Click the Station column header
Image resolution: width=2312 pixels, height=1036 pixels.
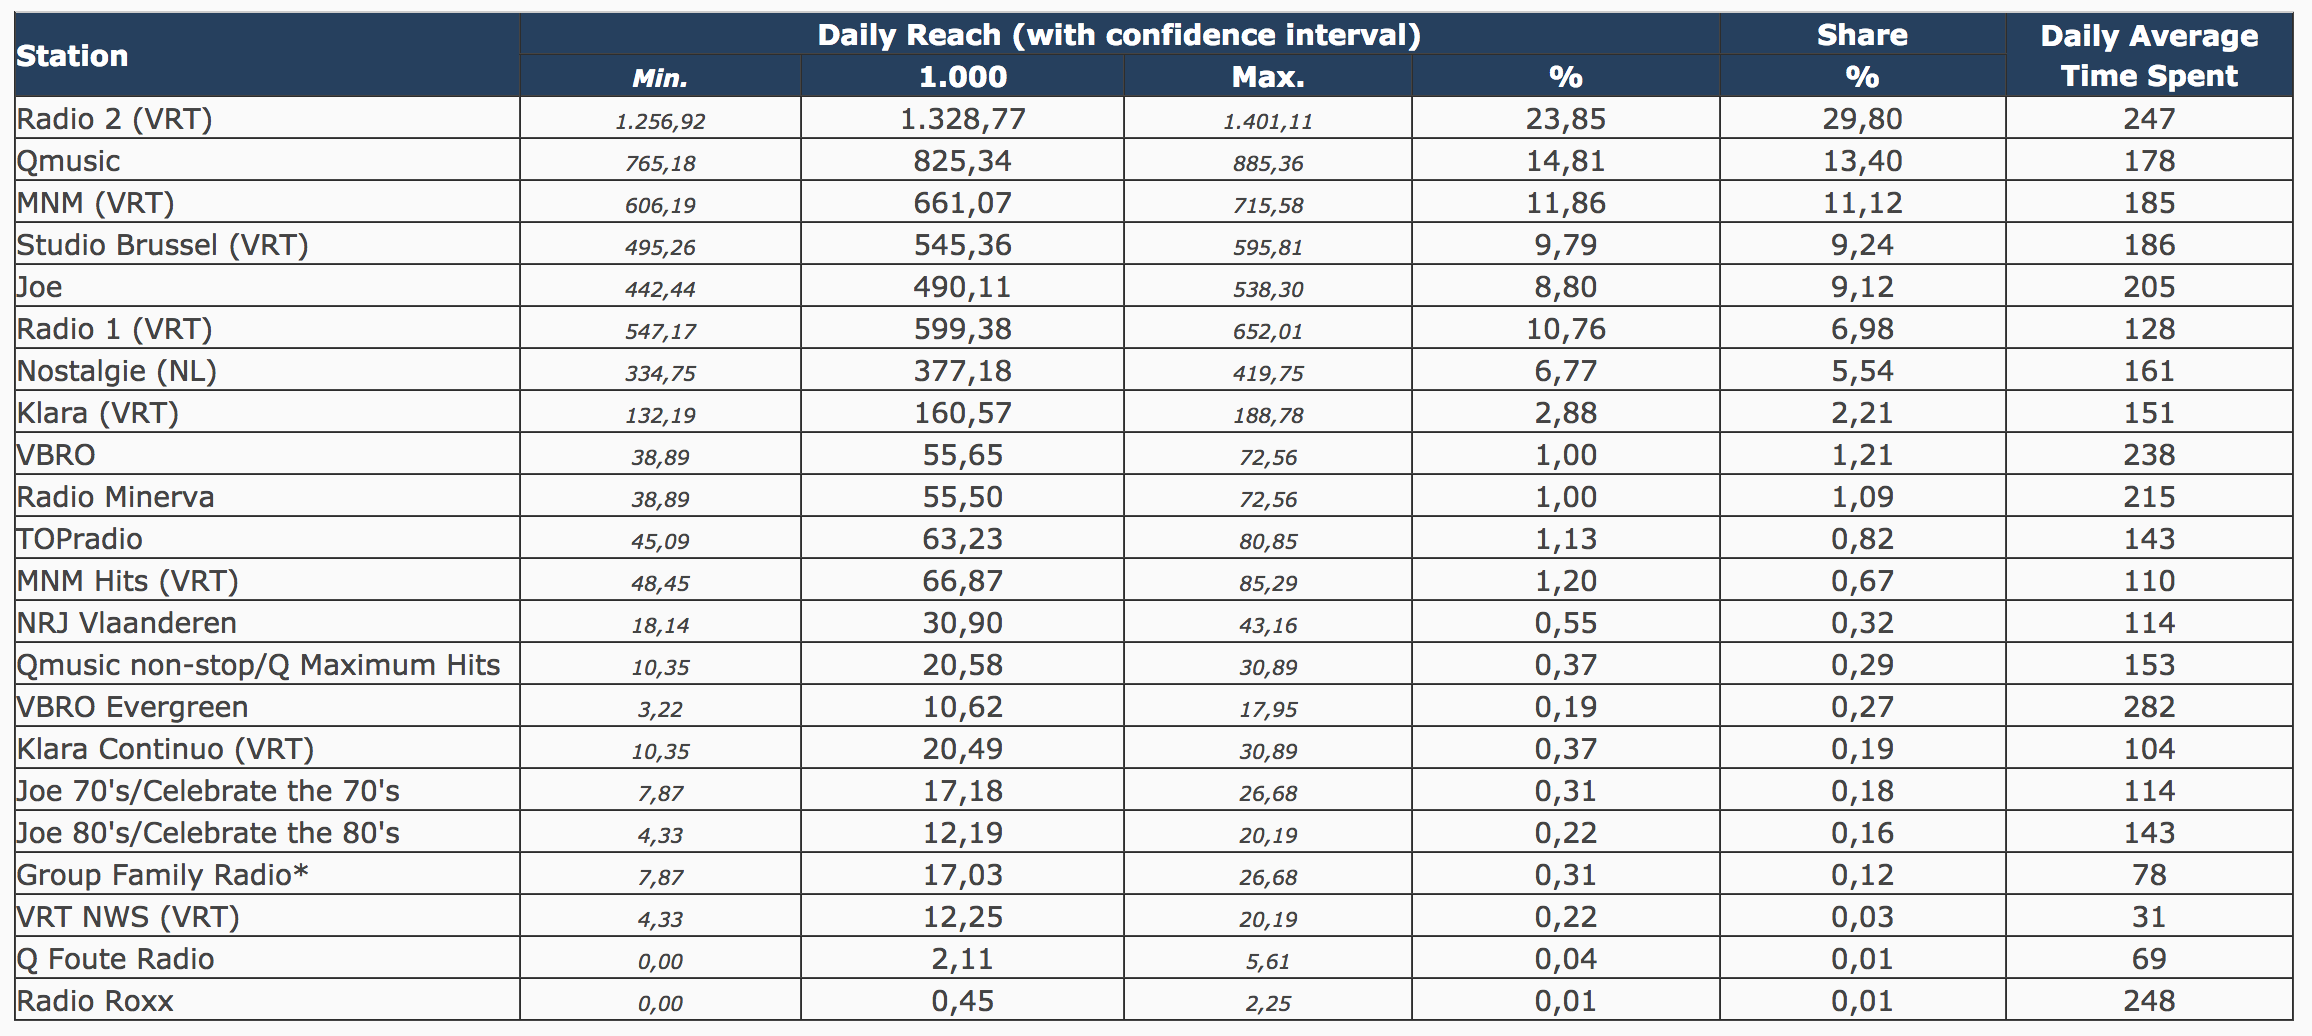(x=72, y=56)
